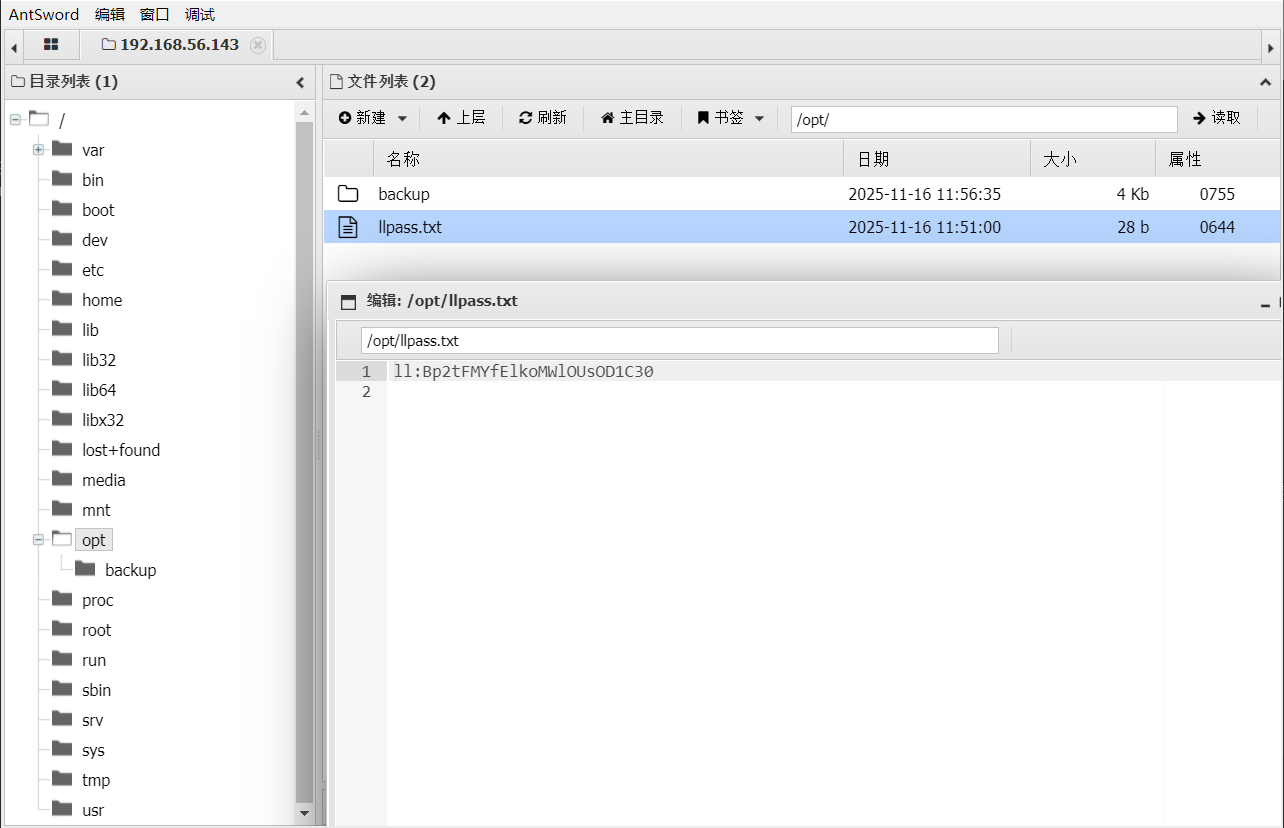Click the /opt/ path input field

984,119
